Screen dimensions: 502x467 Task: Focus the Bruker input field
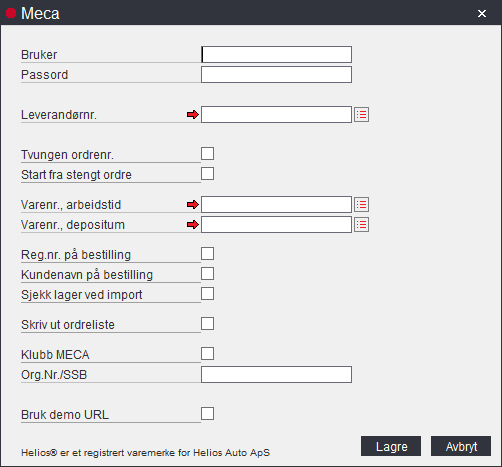coord(276,55)
